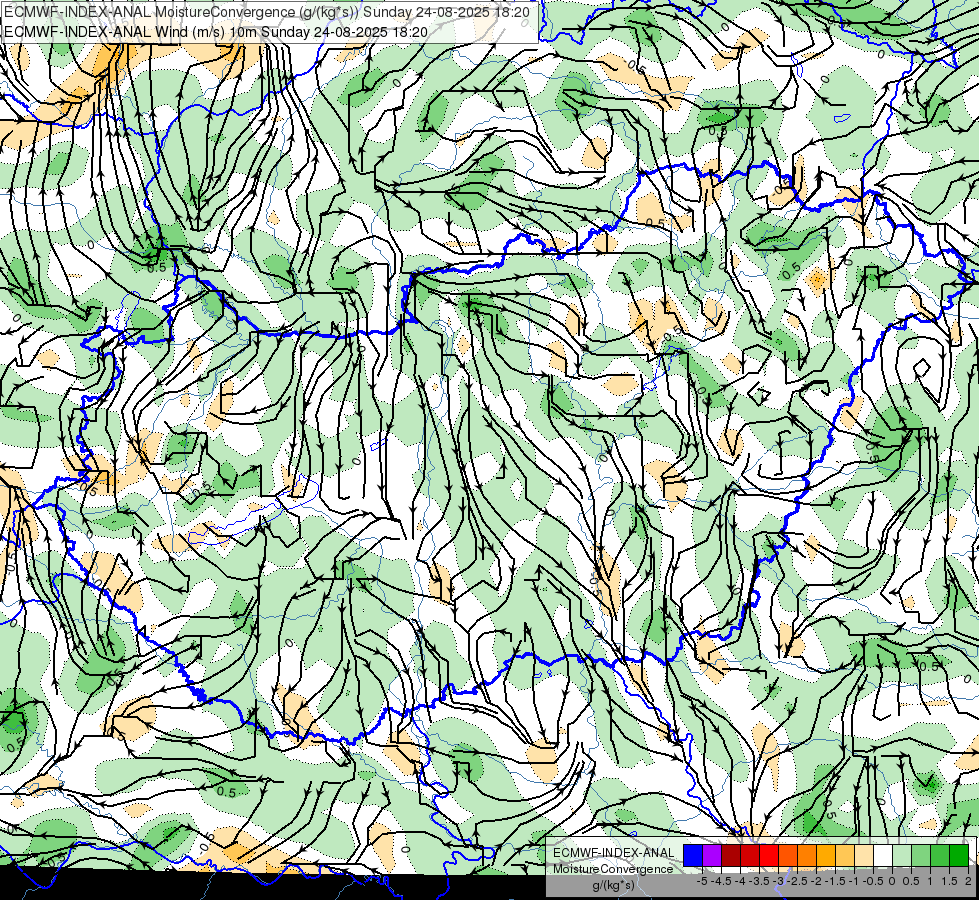
Task: Click the '2' legend tick label
Action: (968, 881)
